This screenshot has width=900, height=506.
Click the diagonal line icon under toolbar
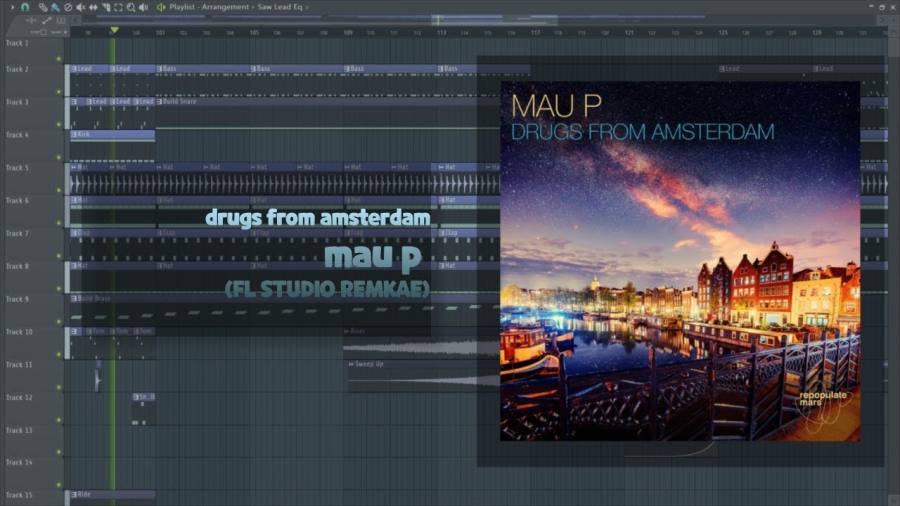click(x=47, y=21)
